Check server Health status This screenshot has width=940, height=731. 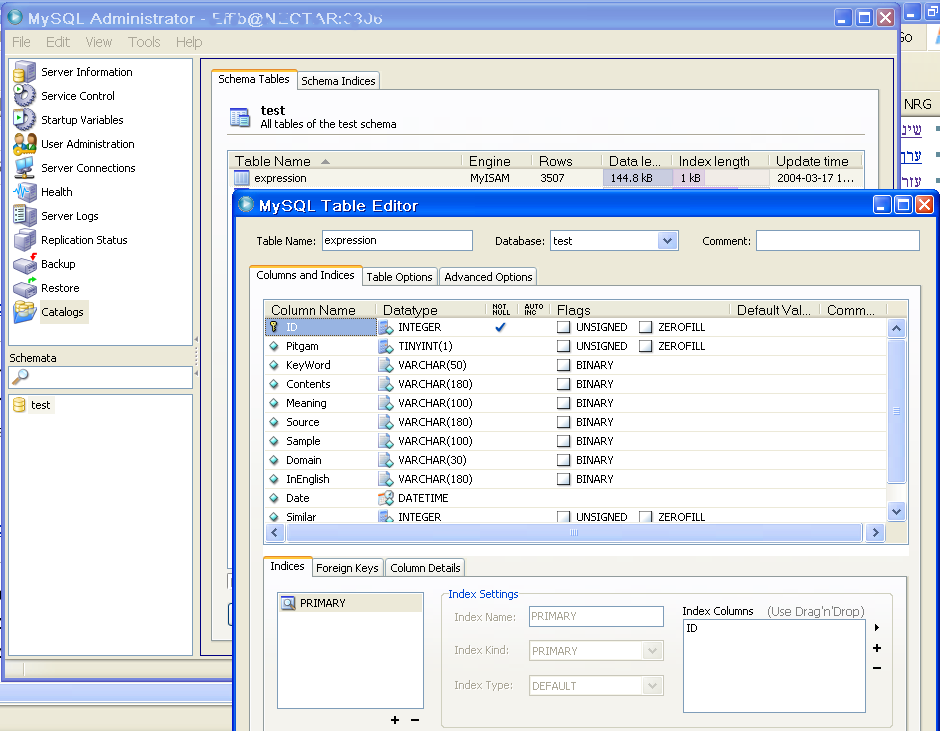tap(57, 192)
